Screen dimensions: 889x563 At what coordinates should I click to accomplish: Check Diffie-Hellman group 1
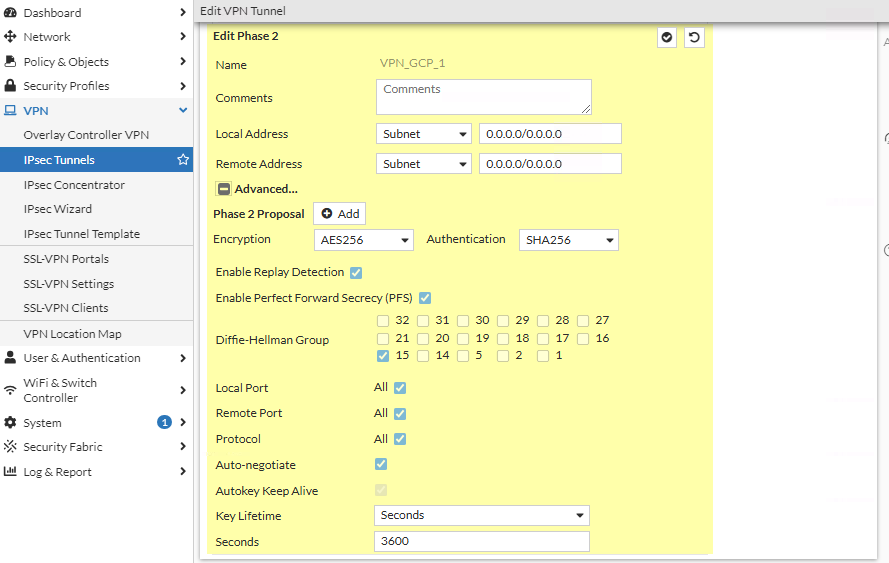pyautogui.click(x=543, y=356)
